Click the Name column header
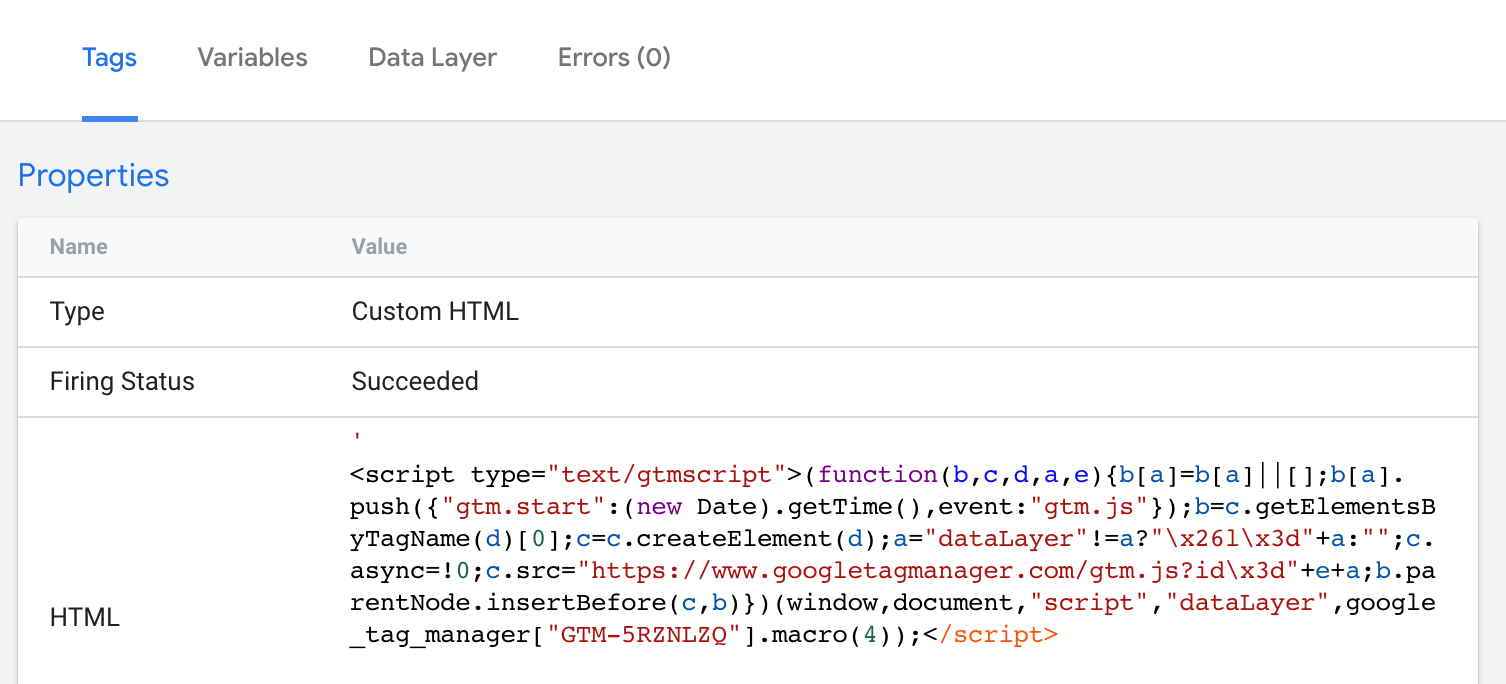Image resolution: width=1506 pixels, height=684 pixels. [x=79, y=247]
